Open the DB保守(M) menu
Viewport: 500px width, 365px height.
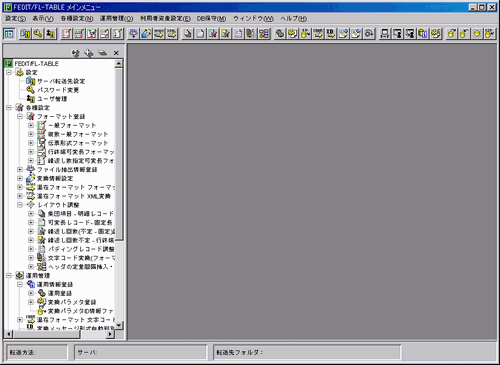[211, 19]
